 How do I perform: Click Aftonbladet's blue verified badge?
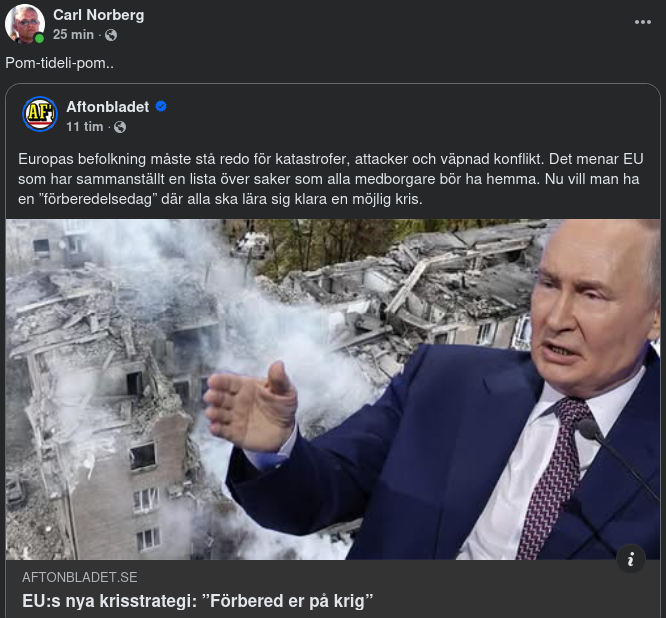point(160,106)
